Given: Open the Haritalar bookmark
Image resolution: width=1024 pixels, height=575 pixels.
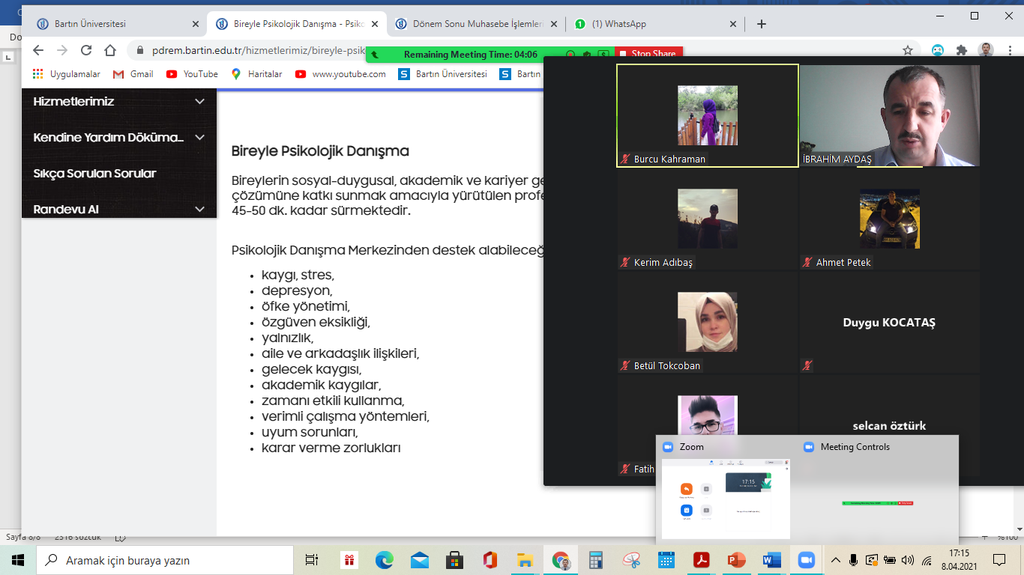Looking at the screenshot, I should point(257,74).
